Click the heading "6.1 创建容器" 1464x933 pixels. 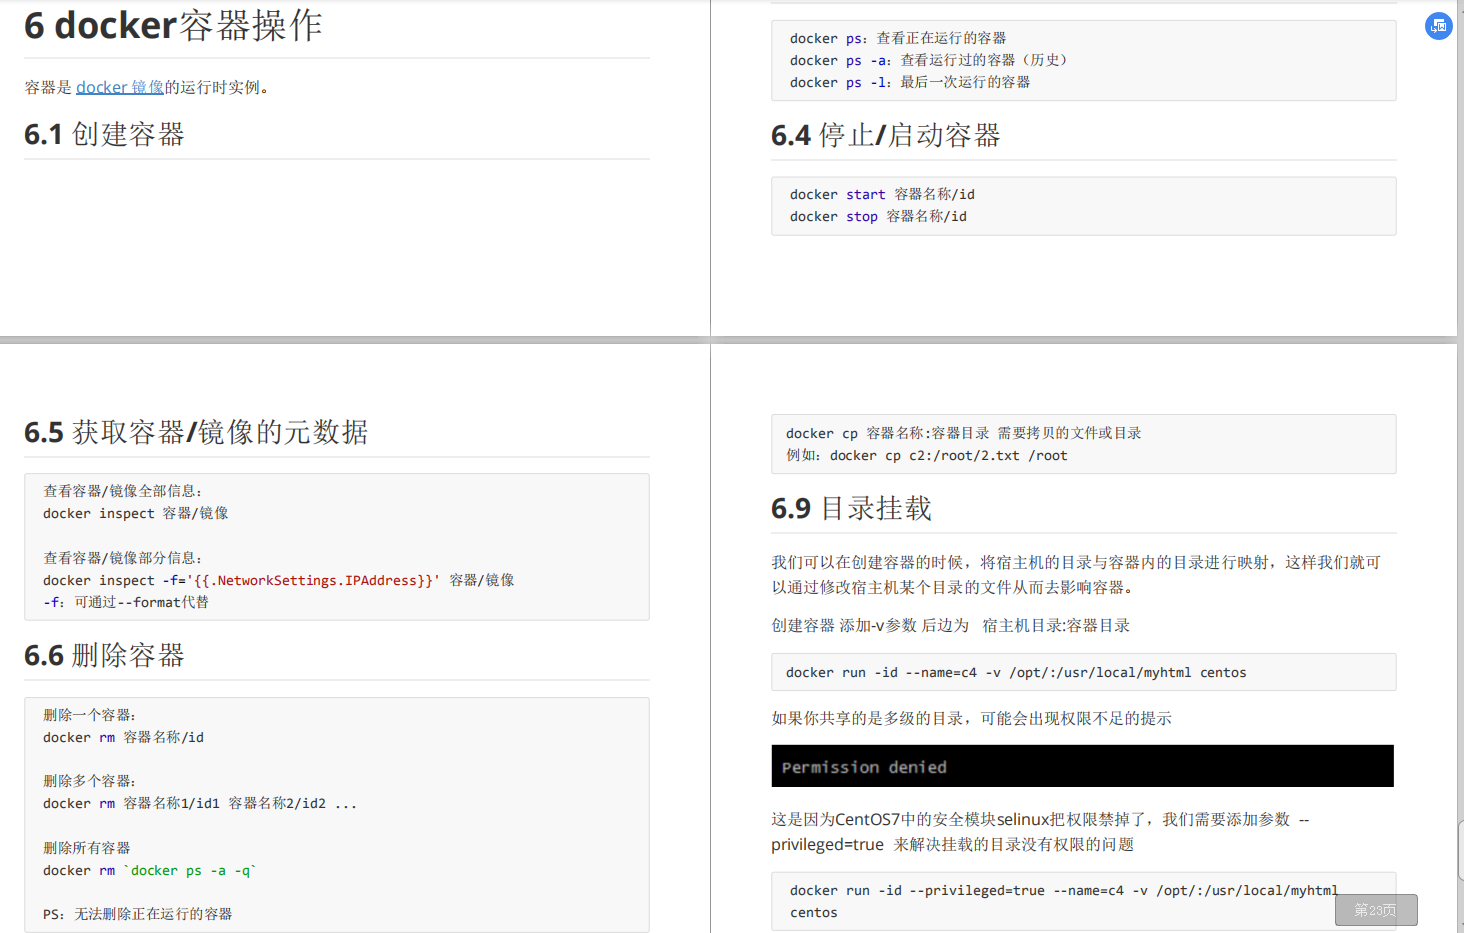coord(104,134)
